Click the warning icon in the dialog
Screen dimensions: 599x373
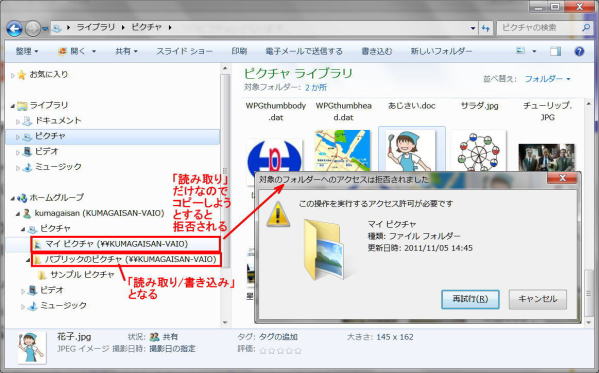[278, 214]
